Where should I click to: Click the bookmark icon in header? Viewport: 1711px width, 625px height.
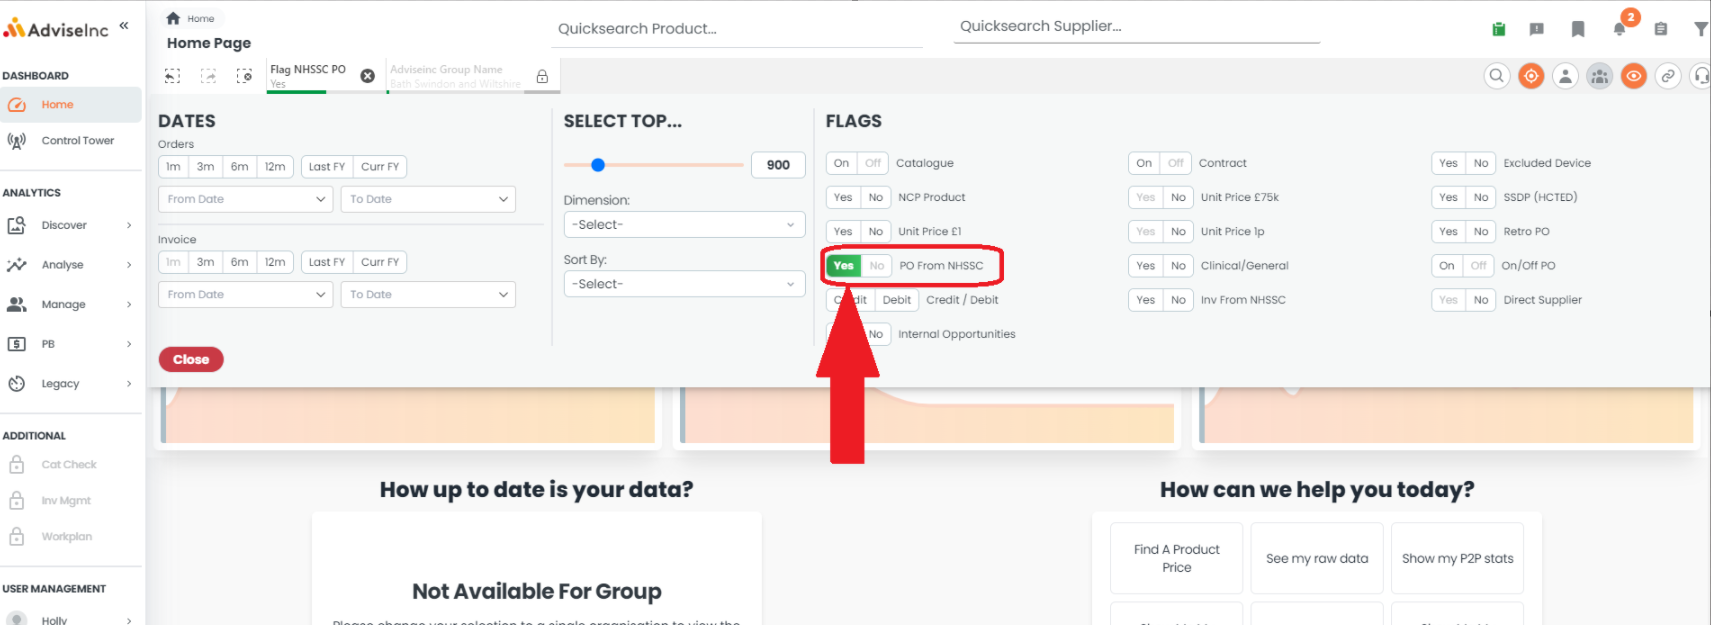[1578, 29]
